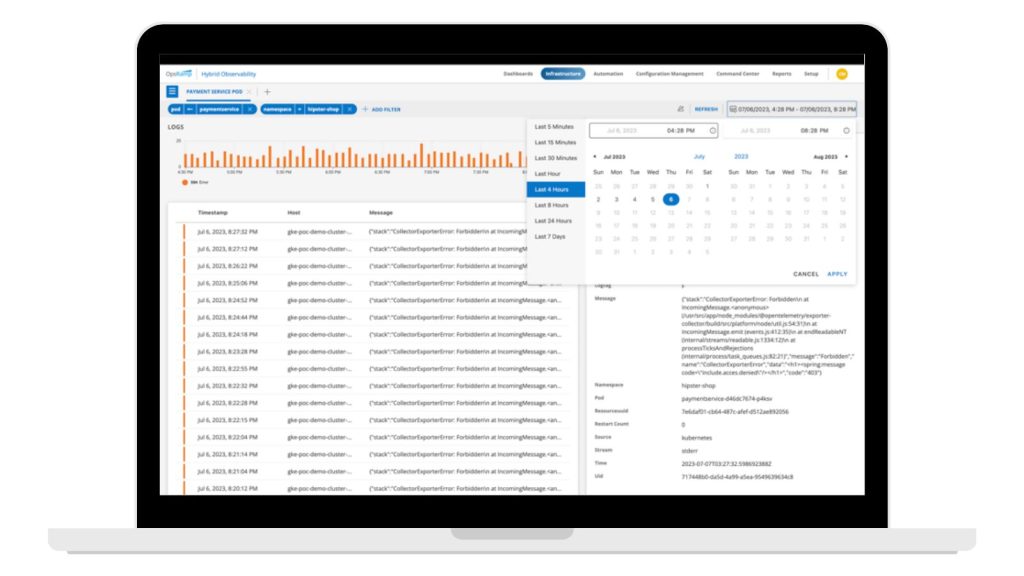This screenshot has height=576, width=1024.
Task: Go to next month after Aug 2023
Action: tap(846, 157)
